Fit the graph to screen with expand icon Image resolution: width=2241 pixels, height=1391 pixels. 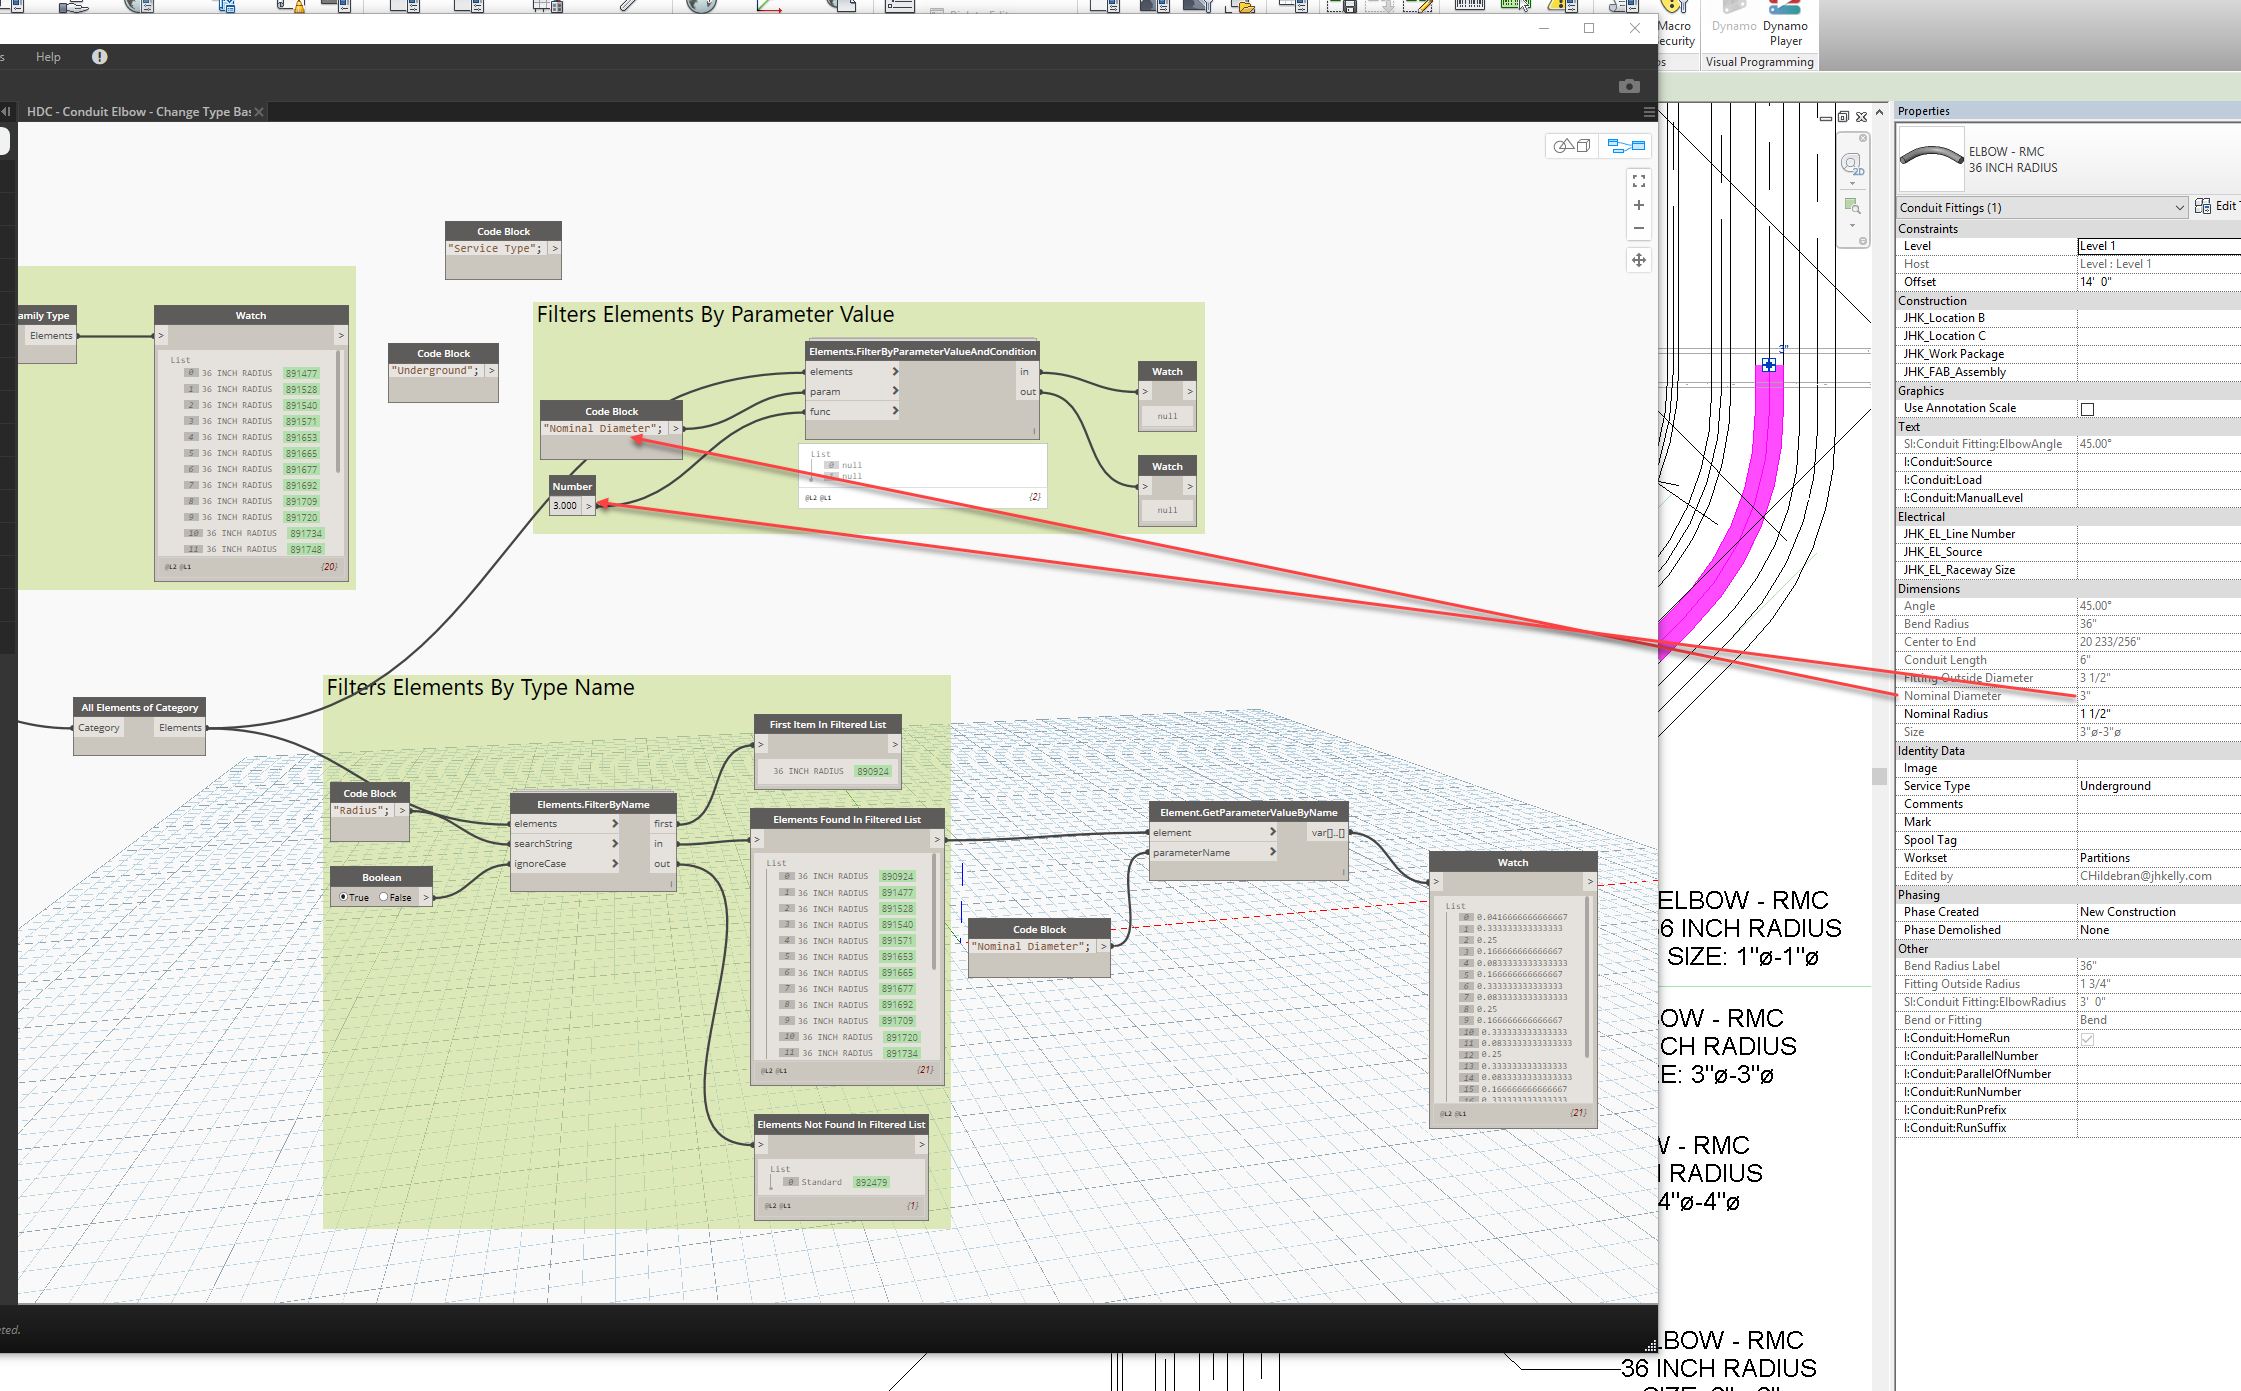pos(1638,181)
